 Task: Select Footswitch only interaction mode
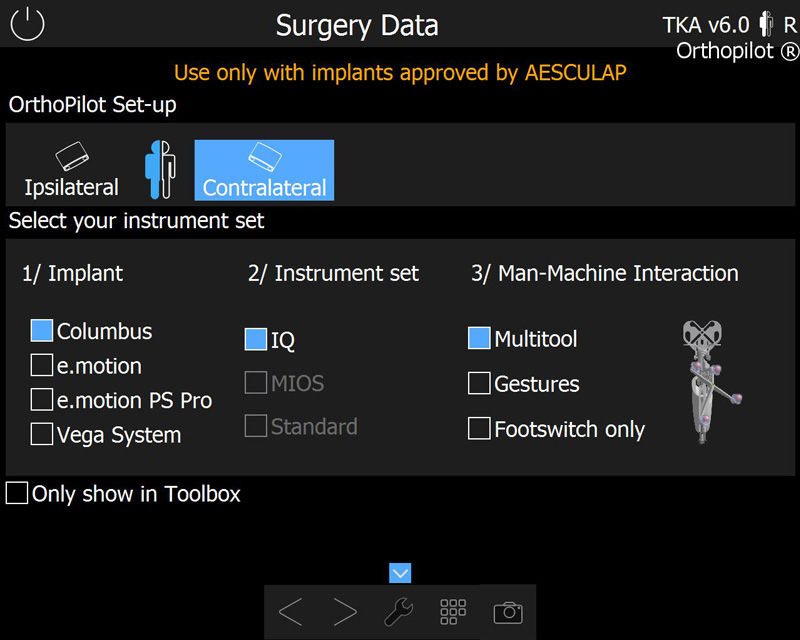pos(477,428)
